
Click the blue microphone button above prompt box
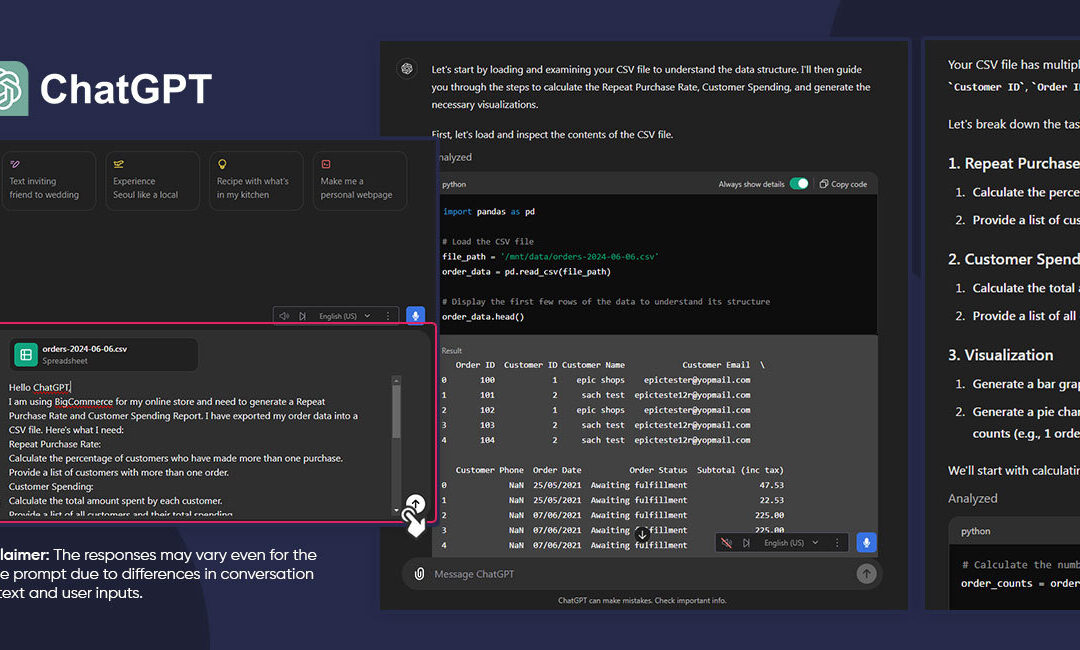(x=415, y=316)
